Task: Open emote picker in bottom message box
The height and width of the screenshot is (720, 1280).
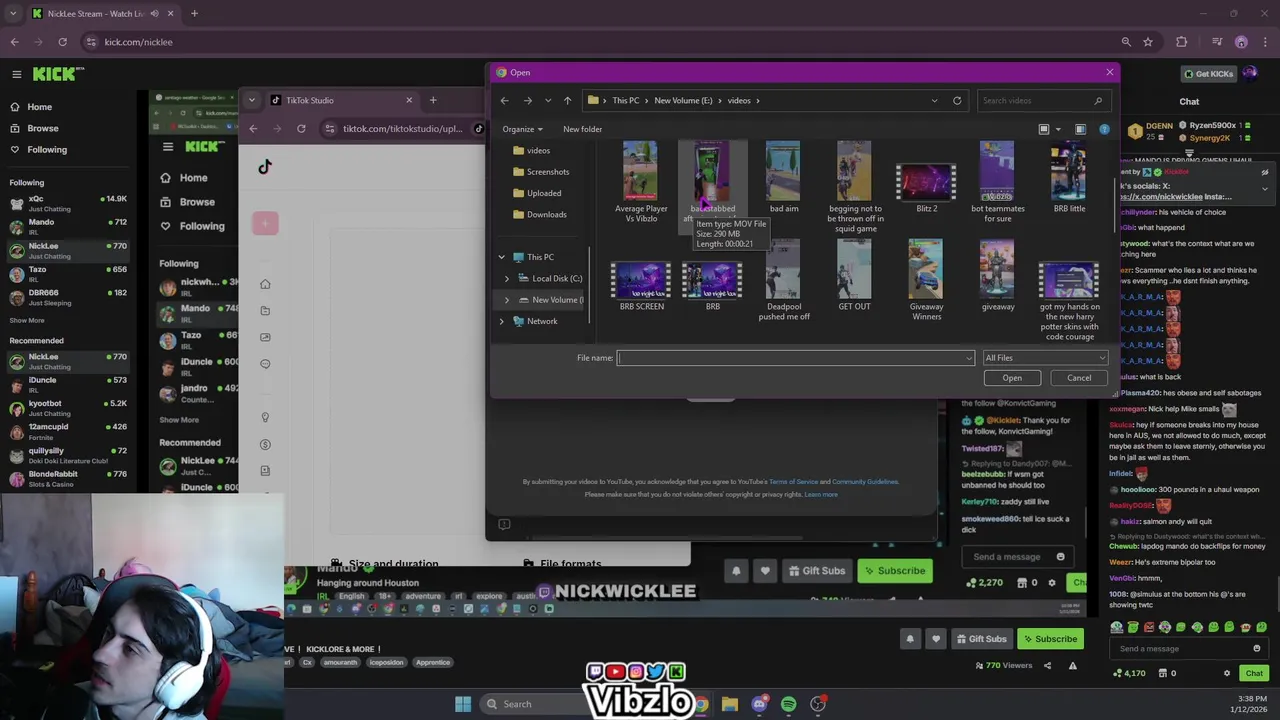Action: 1257,648
